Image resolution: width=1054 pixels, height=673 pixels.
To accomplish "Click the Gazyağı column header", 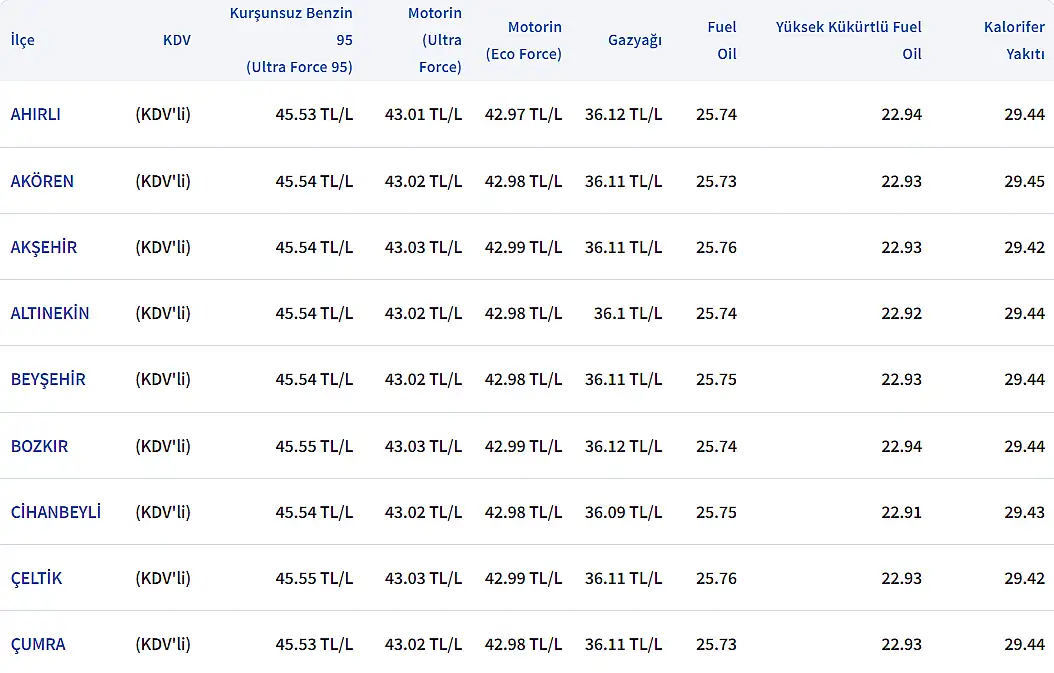I will pyautogui.click(x=634, y=40).
